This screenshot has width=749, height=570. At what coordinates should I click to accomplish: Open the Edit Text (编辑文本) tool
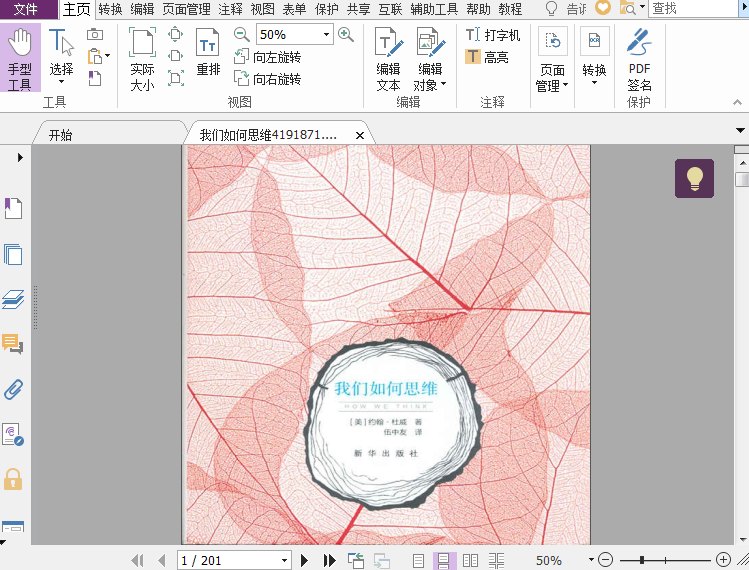388,59
